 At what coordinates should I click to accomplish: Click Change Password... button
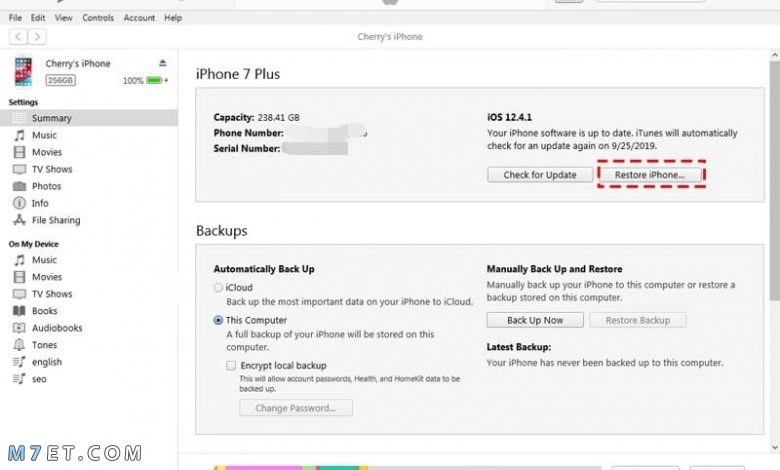coord(295,408)
